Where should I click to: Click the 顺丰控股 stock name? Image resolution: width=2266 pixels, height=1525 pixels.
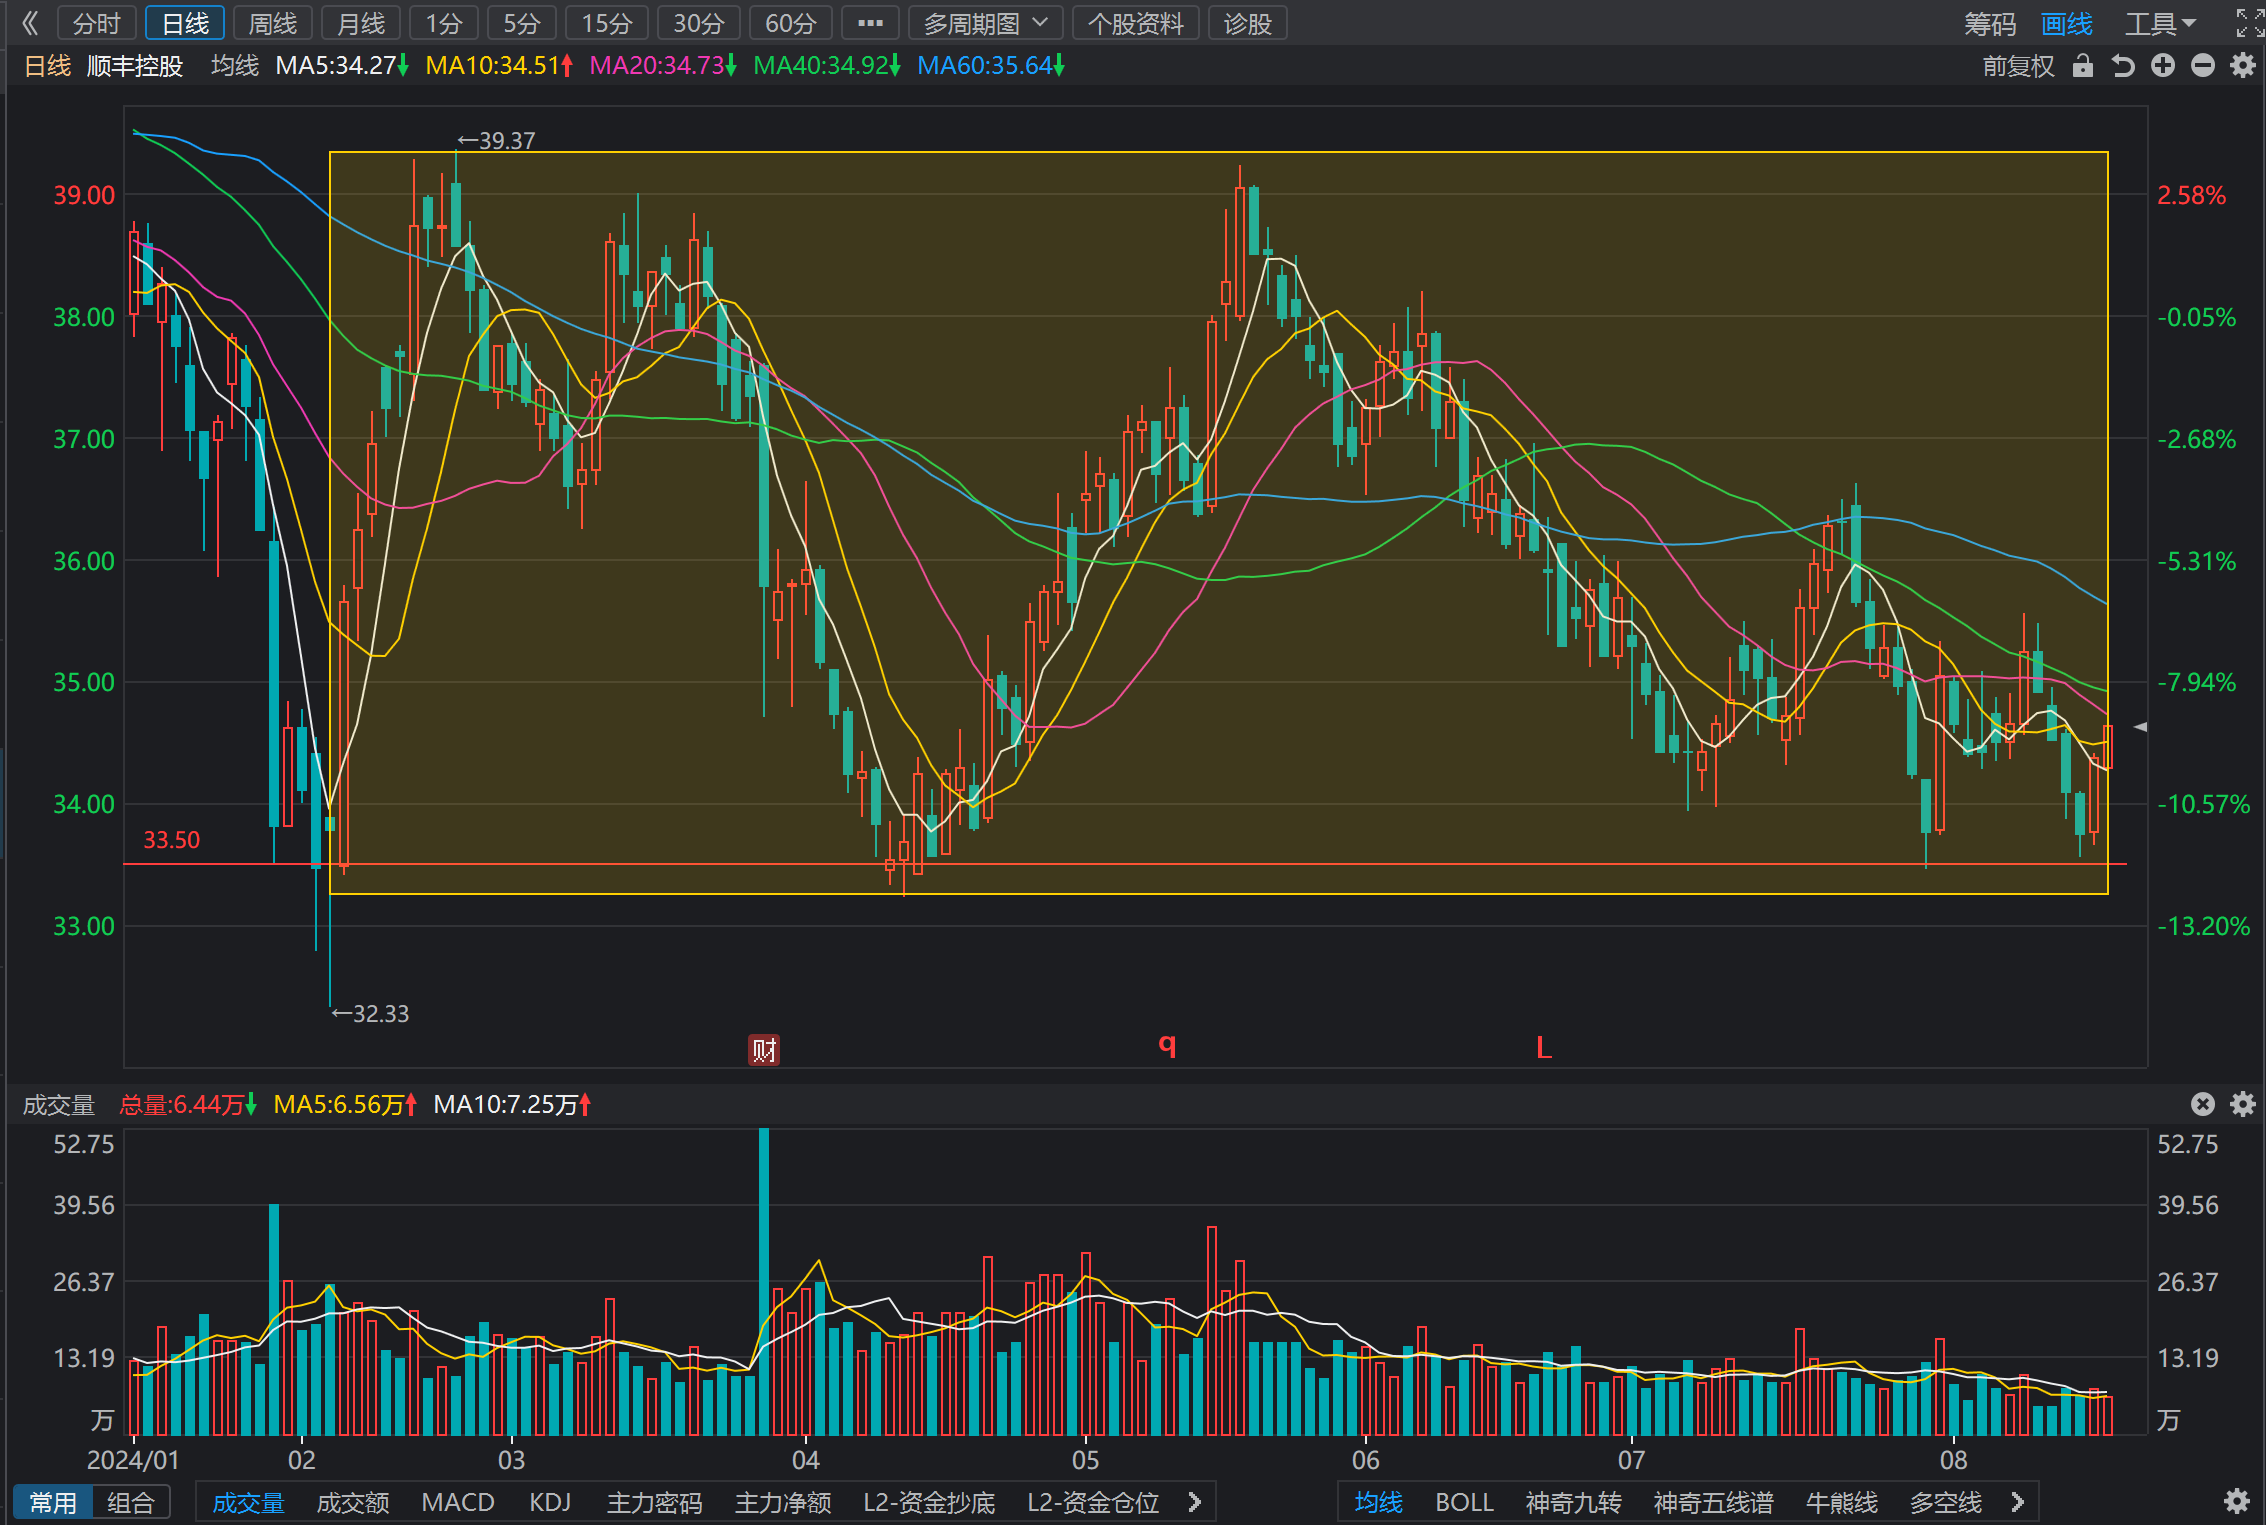[x=135, y=66]
